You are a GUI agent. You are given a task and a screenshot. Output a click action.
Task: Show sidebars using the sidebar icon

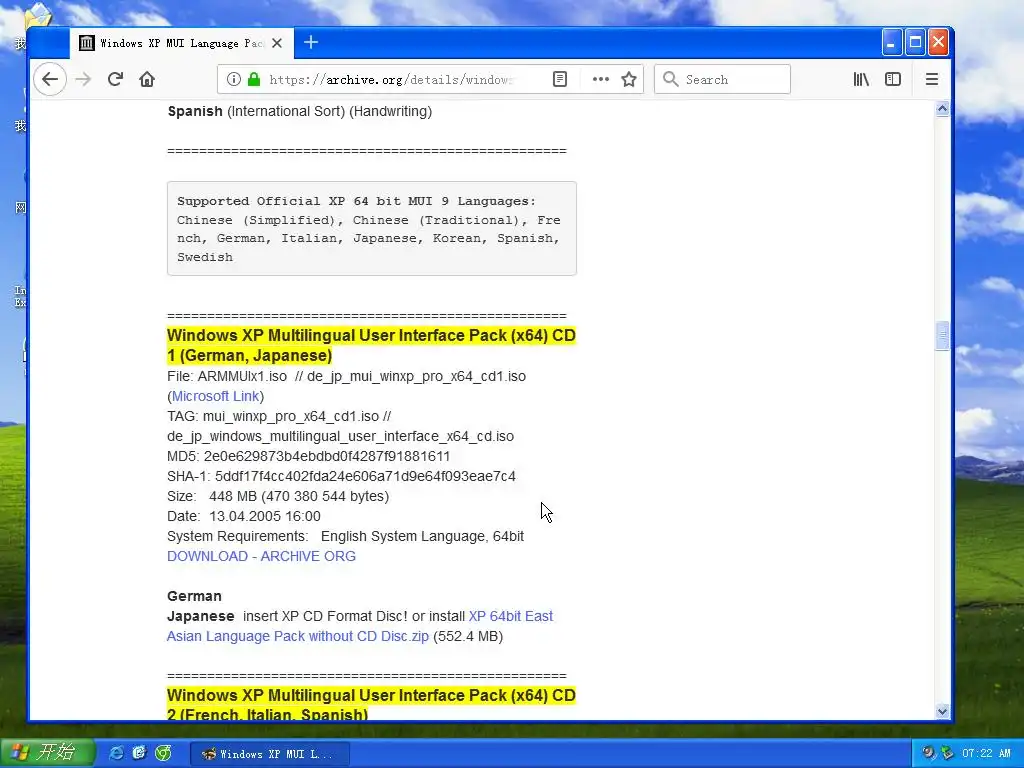(893, 80)
